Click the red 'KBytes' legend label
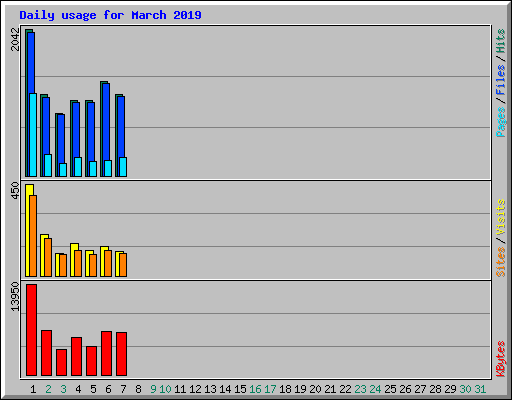Screen dimensions: 512x400 501,359
